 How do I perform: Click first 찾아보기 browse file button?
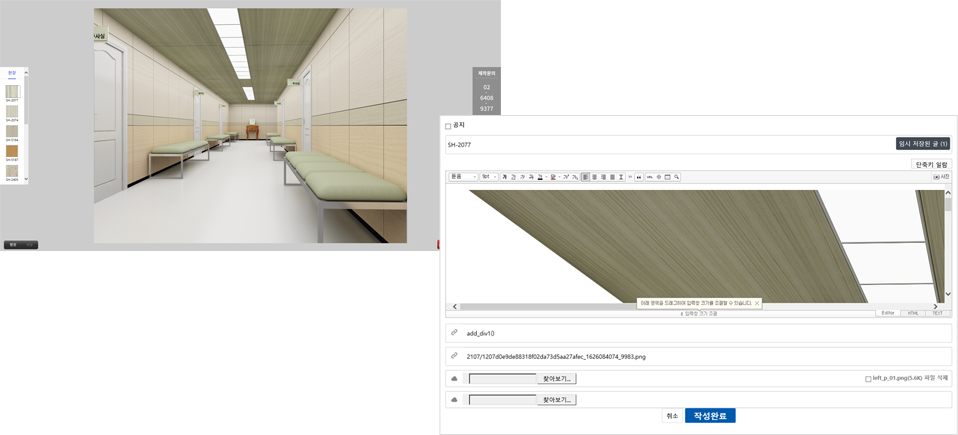pos(557,379)
